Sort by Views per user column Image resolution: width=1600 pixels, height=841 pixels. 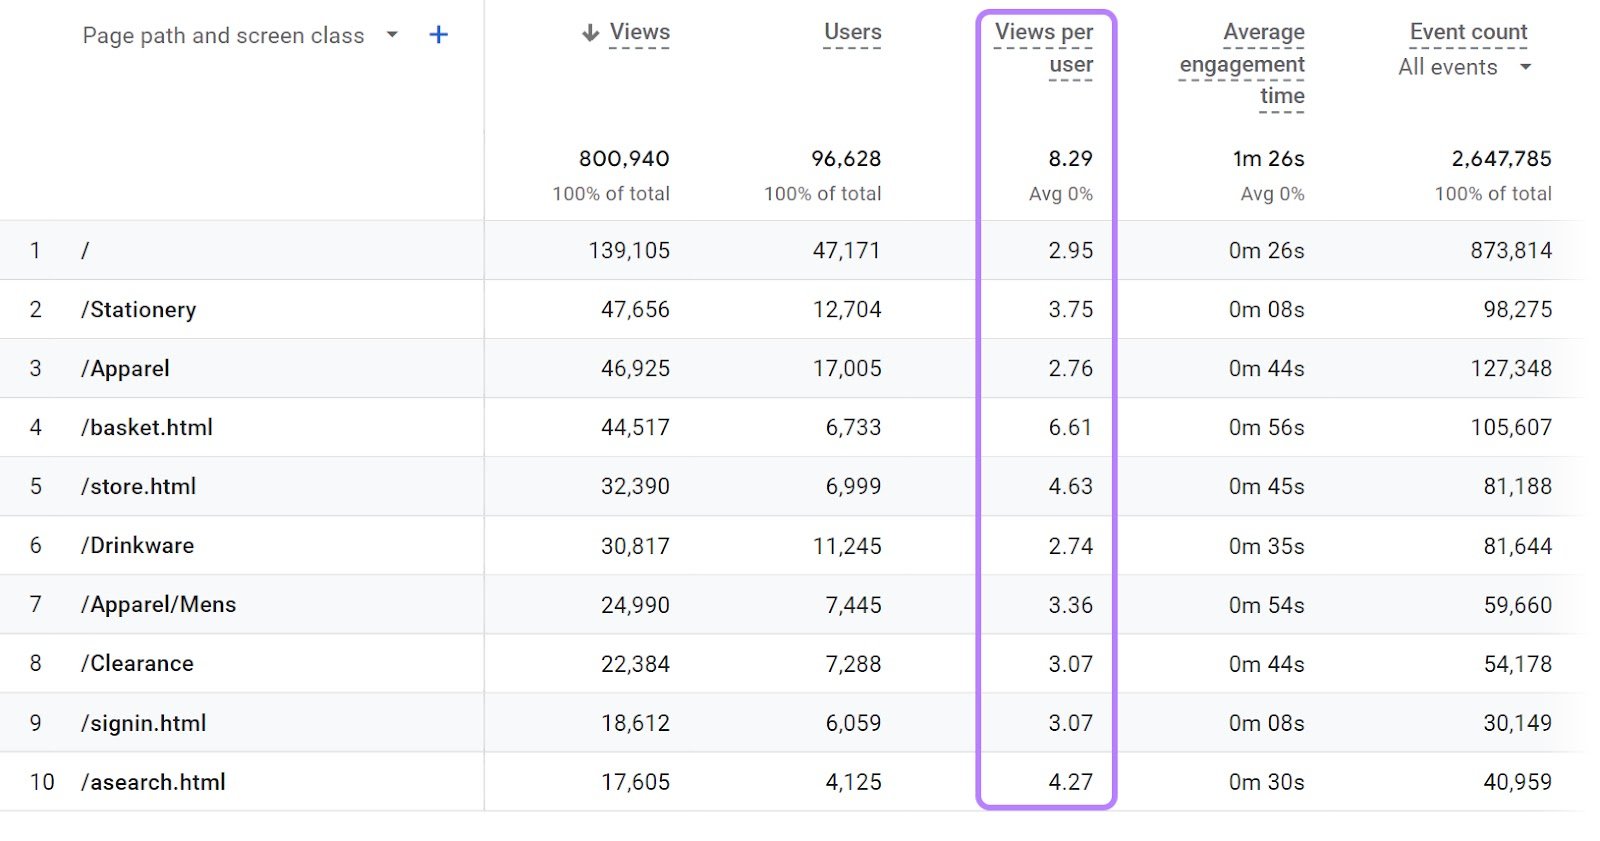(1044, 48)
